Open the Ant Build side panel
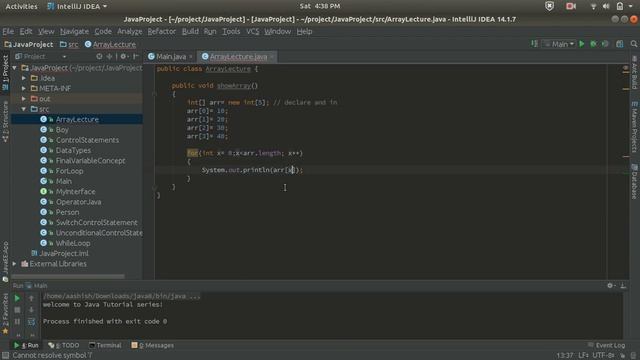Image resolution: width=640 pixels, height=360 pixels. [634, 73]
